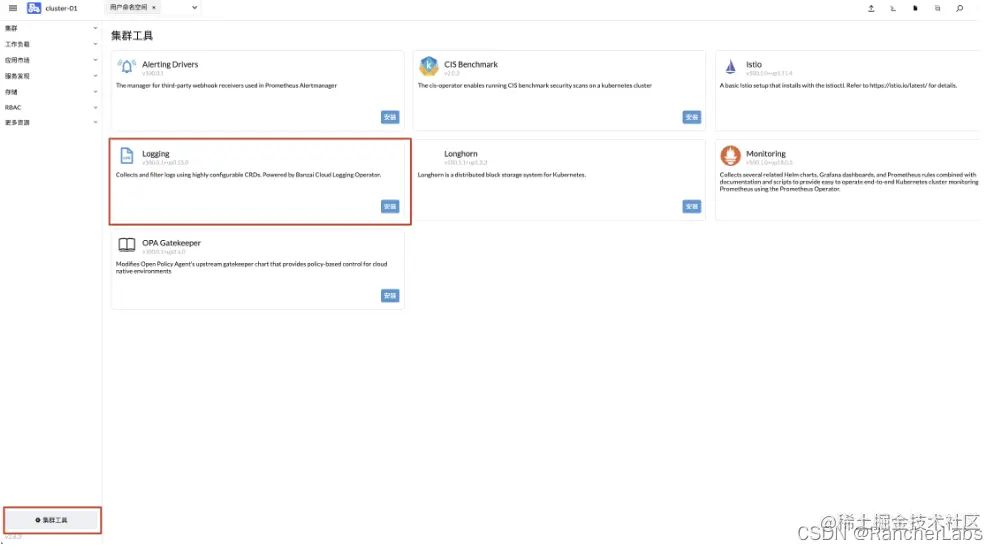
Task: Expand the 更多资源 sidebar section chevron
Action: (x=95, y=122)
